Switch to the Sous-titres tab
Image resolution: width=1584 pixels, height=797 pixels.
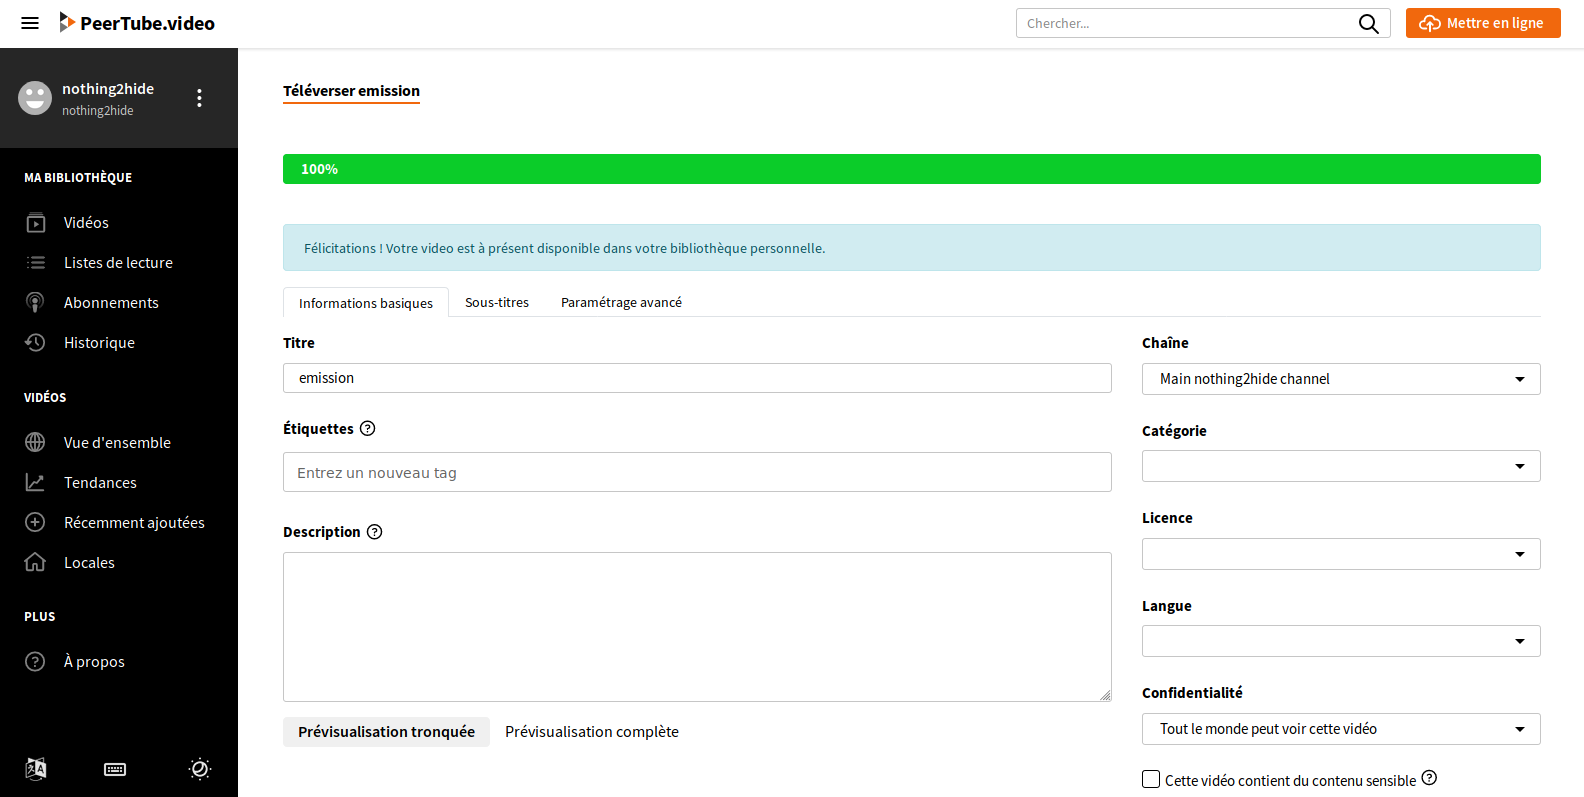(x=497, y=302)
